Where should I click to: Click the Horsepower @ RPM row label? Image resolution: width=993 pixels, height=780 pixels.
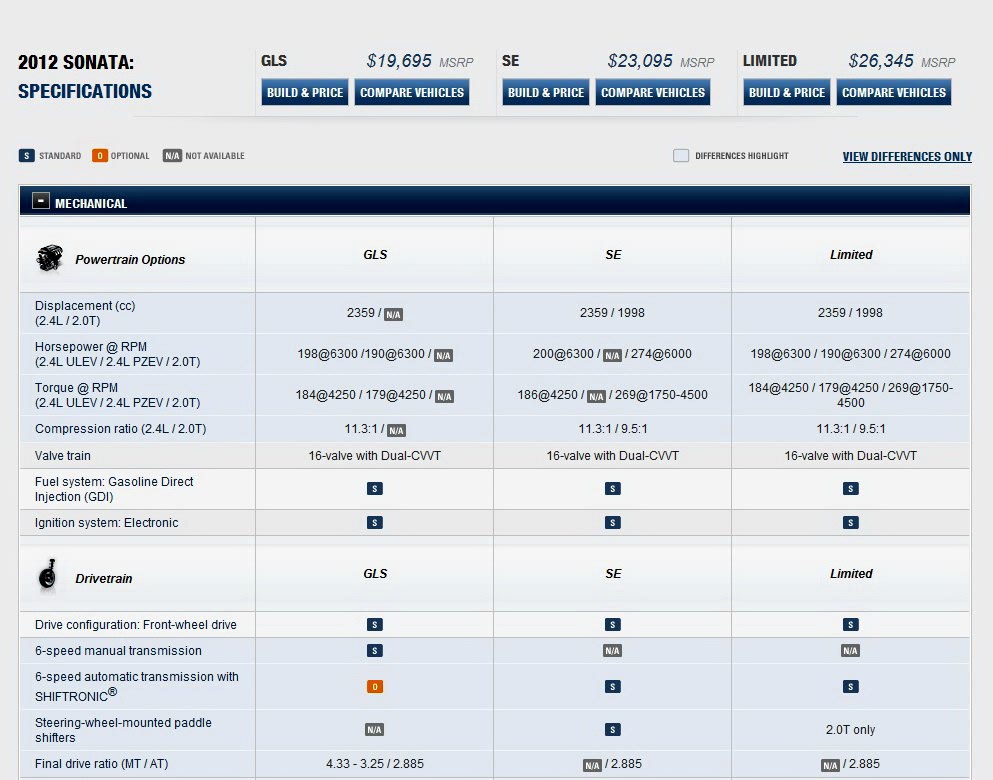click(118, 355)
